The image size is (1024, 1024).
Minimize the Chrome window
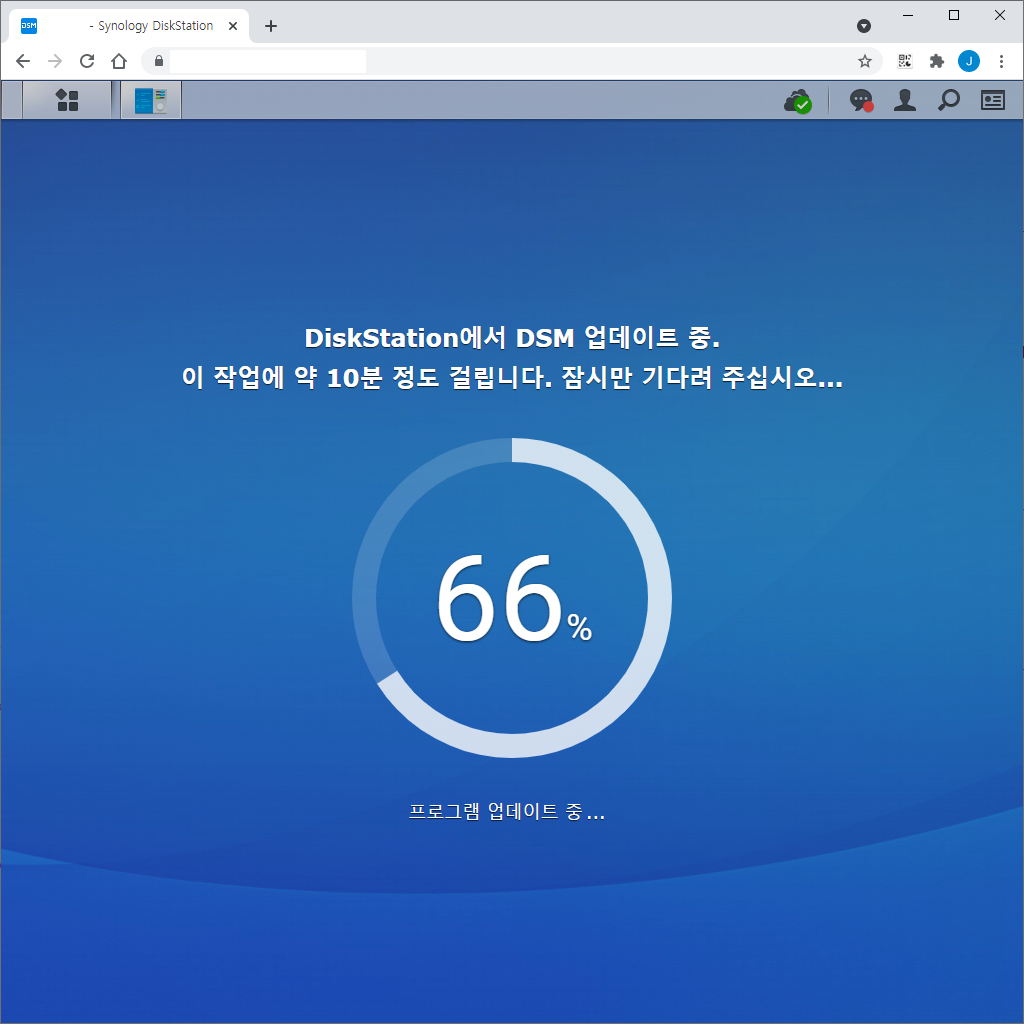click(908, 15)
